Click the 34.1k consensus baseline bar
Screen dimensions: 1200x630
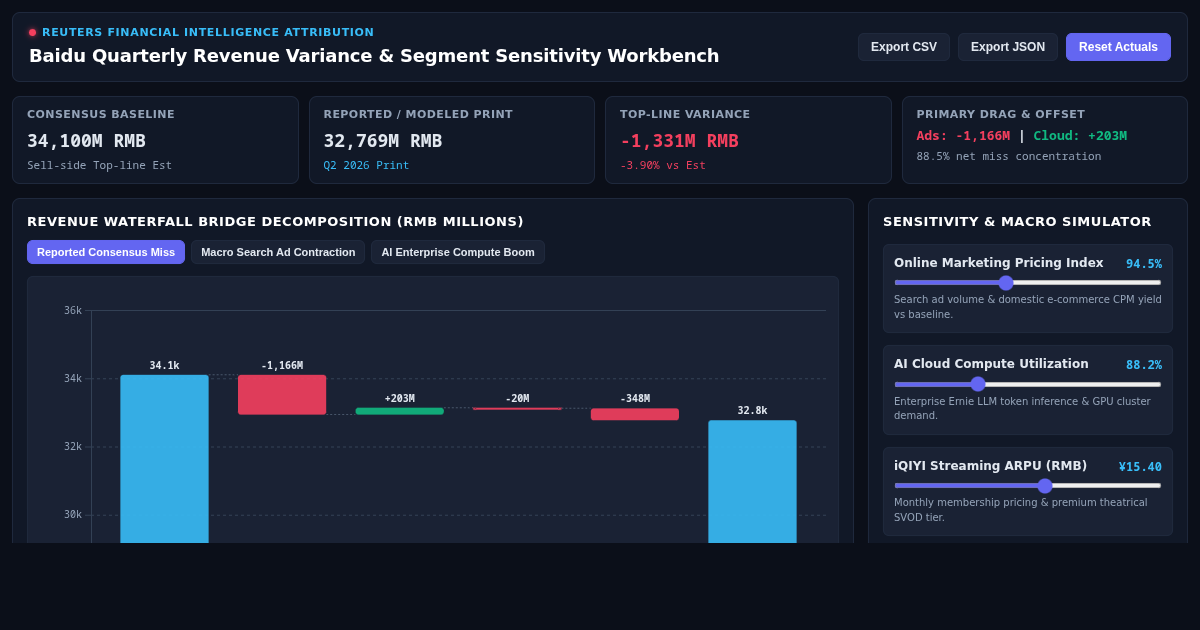164,459
